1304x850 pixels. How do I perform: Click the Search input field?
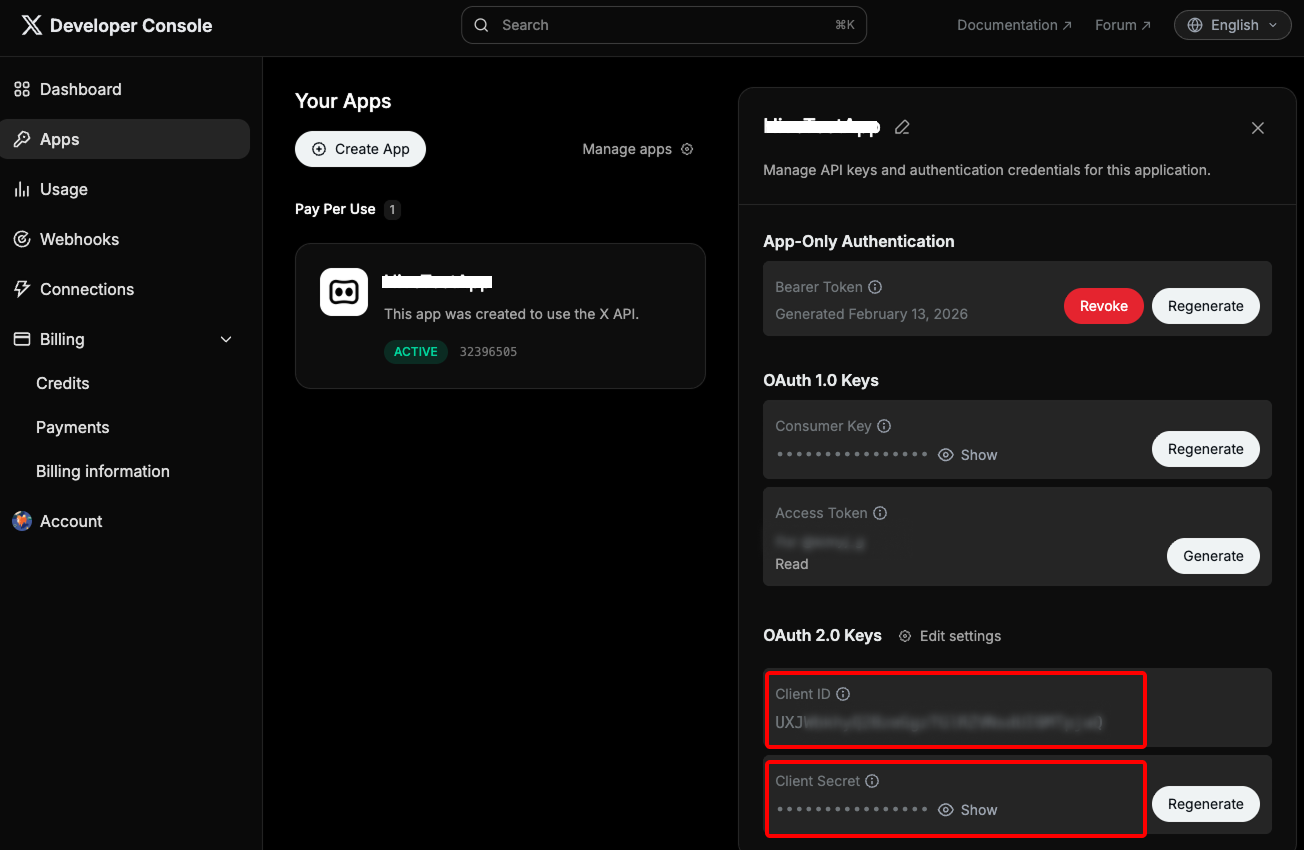(663, 25)
